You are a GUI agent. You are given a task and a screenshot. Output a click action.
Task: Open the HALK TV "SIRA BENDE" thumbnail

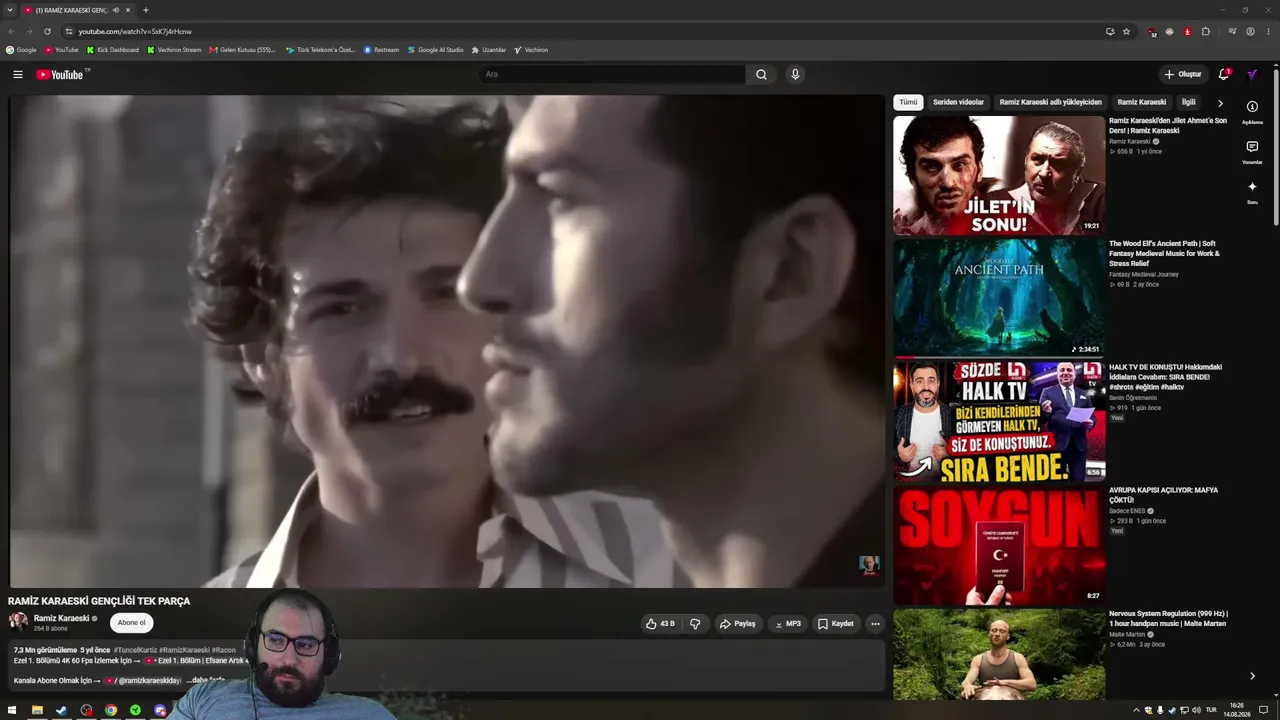[999, 421]
